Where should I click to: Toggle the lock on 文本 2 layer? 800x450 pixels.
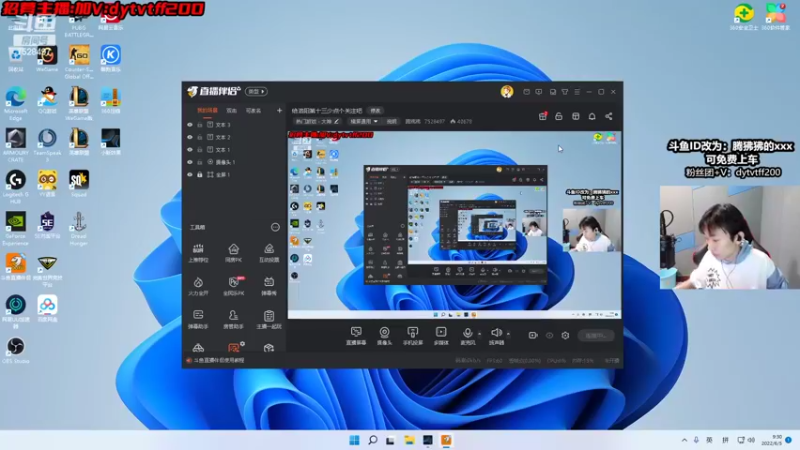(x=200, y=137)
